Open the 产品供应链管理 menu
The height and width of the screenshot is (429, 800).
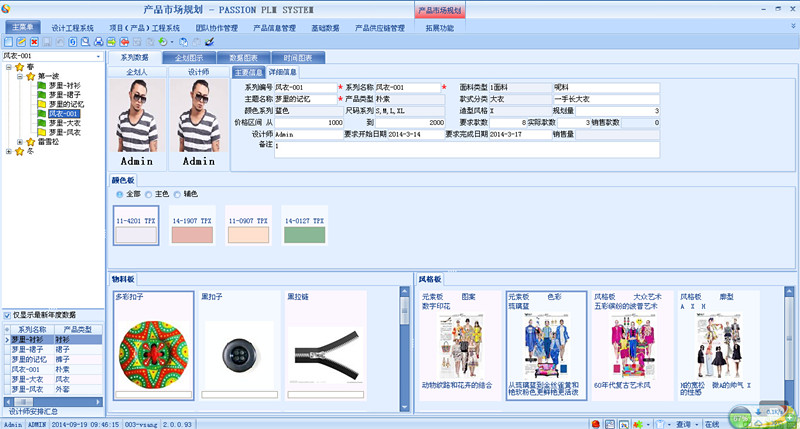[x=380, y=28]
